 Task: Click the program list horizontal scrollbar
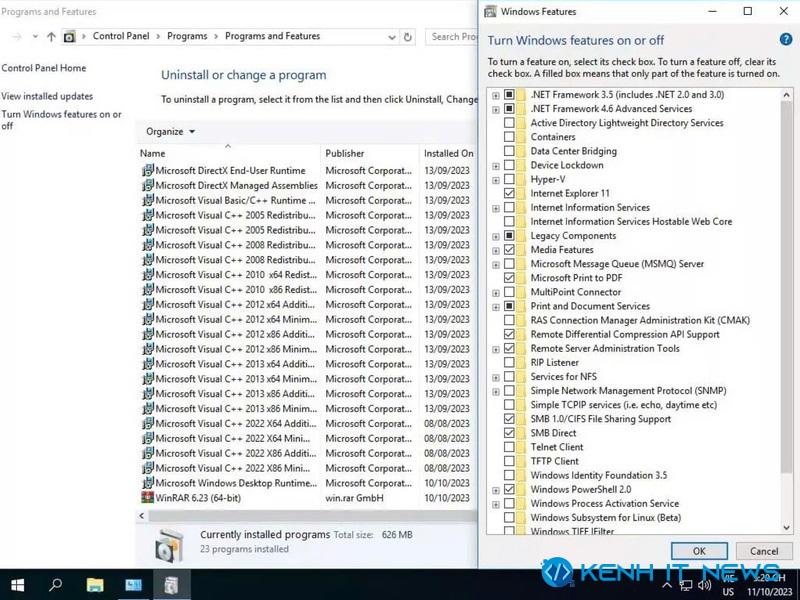[312, 516]
